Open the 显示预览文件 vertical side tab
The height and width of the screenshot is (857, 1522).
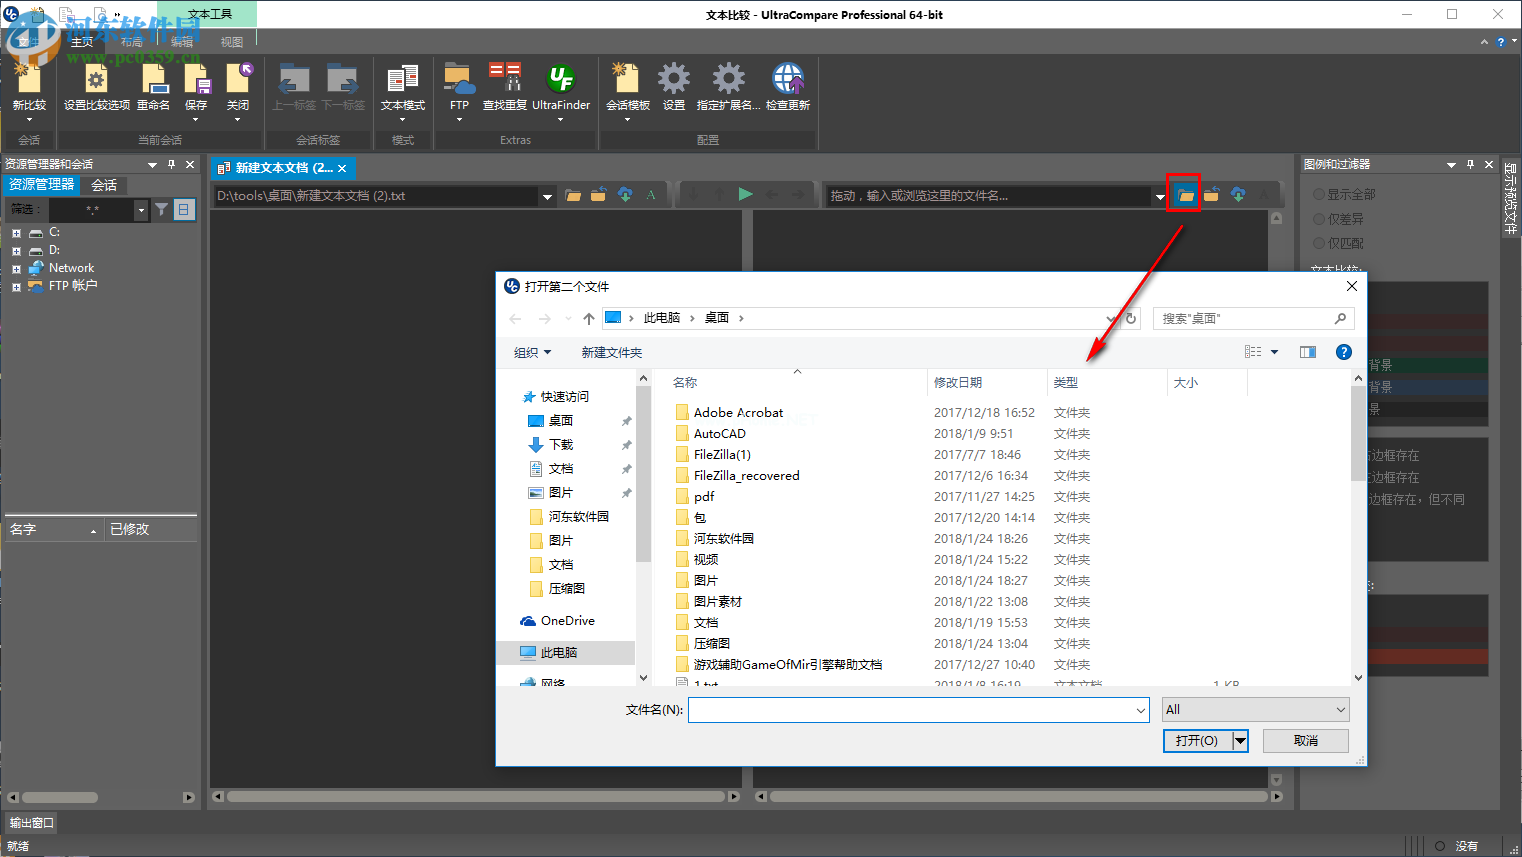click(x=1510, y=198)
